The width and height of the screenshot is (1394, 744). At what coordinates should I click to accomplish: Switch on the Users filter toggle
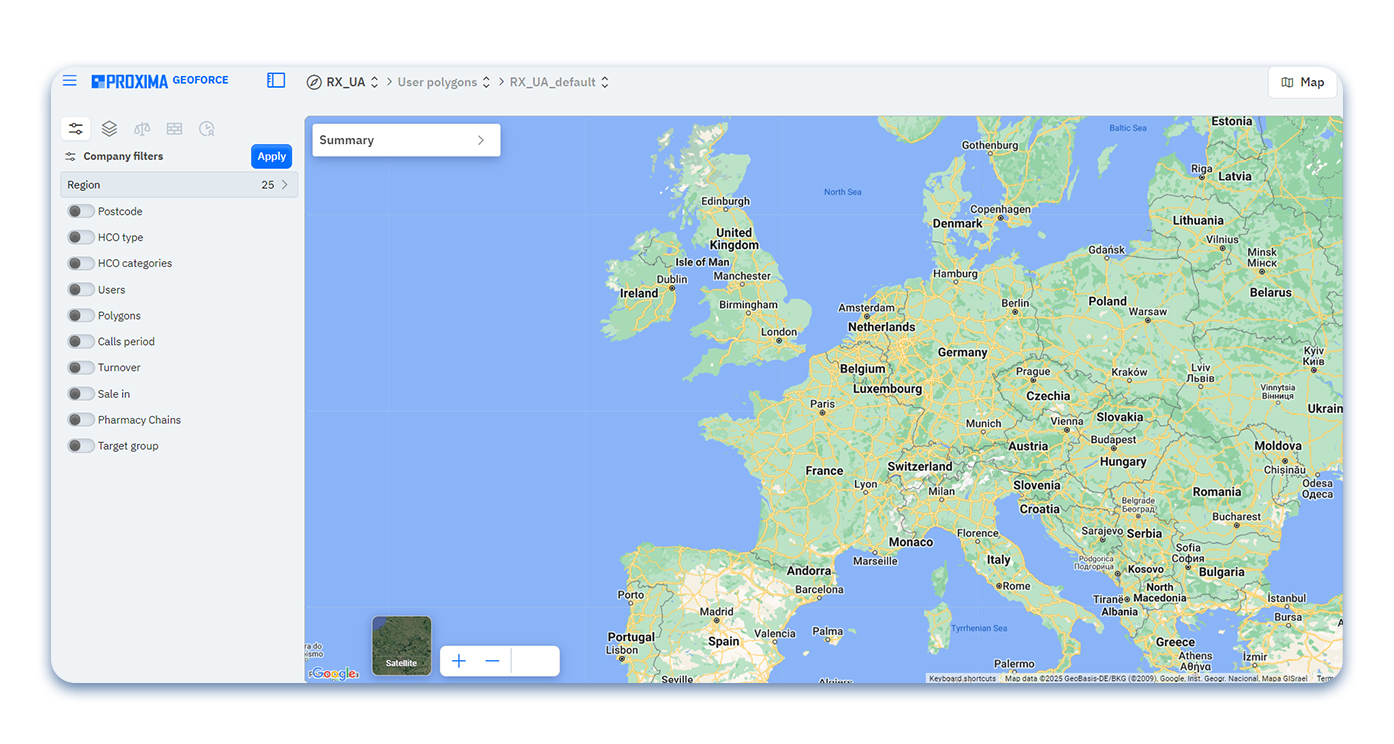(81, 289)
